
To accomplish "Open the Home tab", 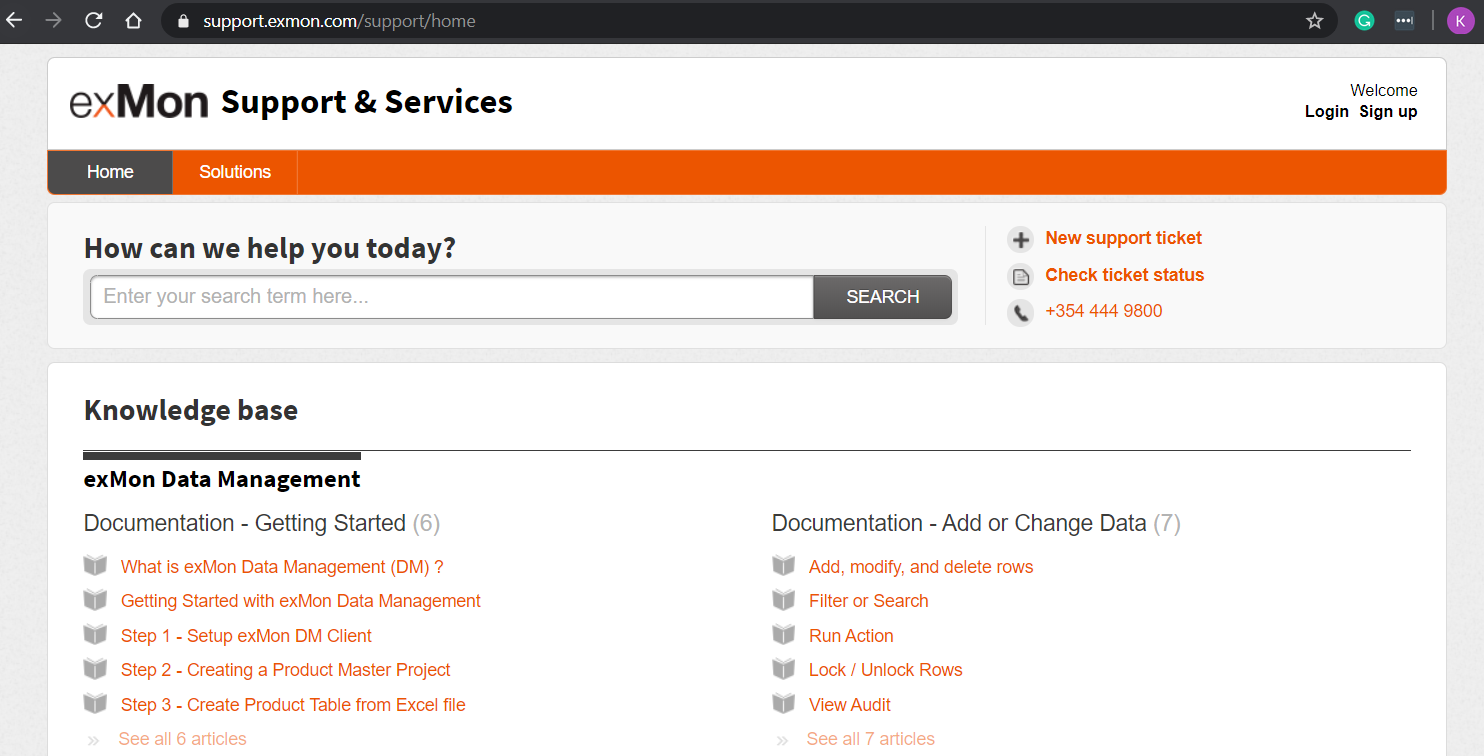I will tap(110, 172).
